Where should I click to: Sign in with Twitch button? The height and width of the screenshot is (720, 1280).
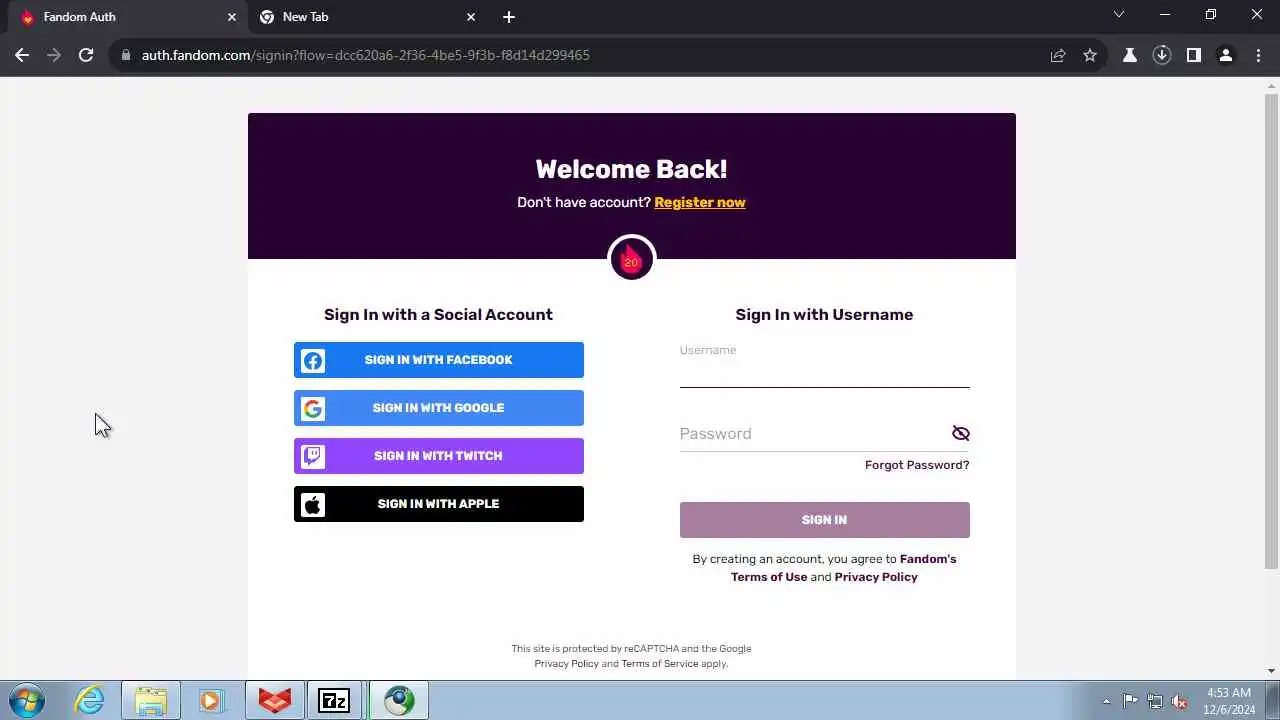[x=438, y=456]
